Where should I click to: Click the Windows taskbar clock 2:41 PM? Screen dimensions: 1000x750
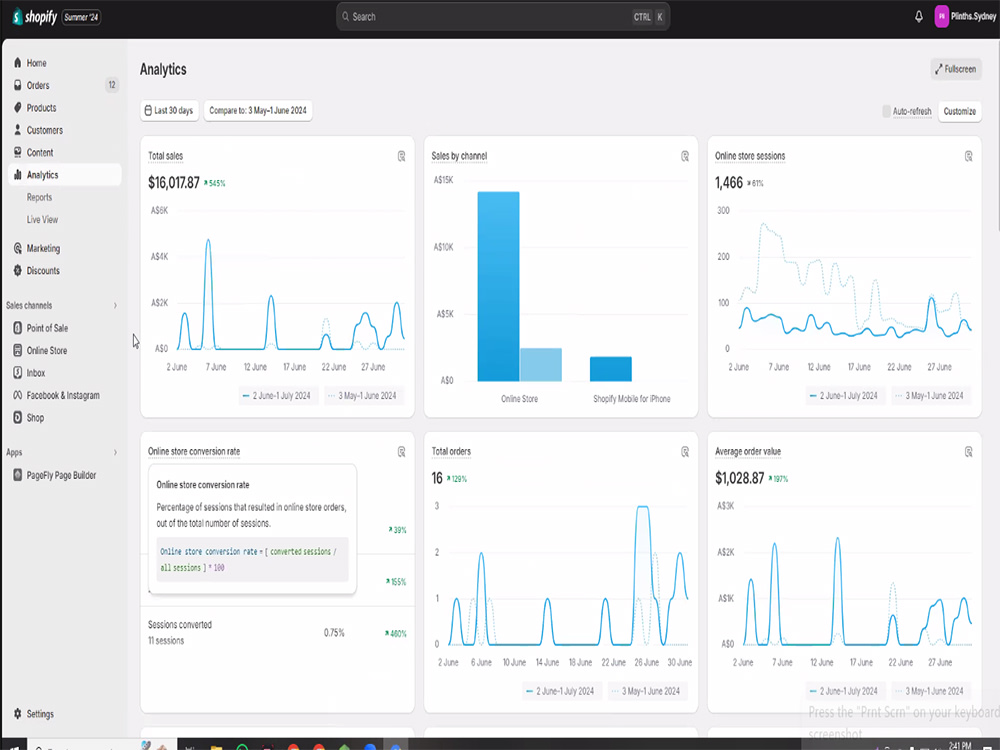point(959,745)
